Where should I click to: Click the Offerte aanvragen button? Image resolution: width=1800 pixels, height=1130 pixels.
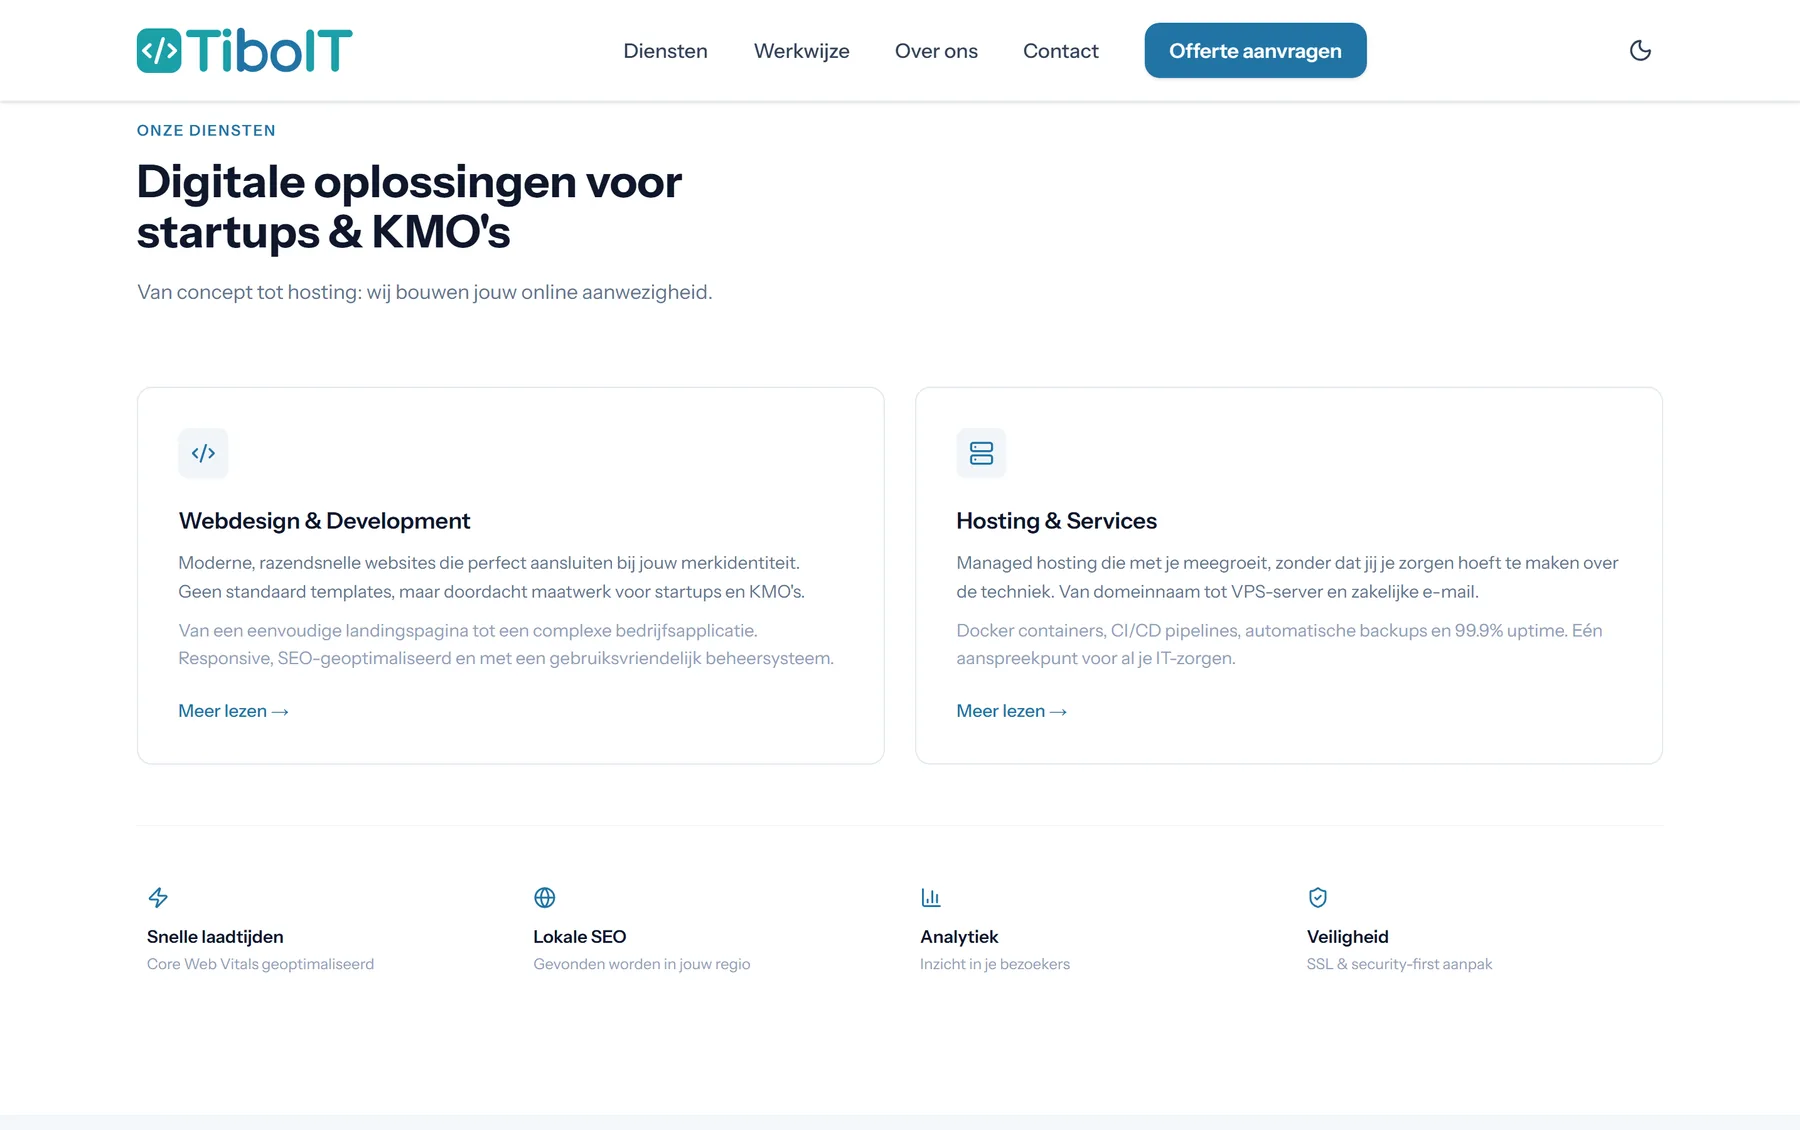point(1255,50)
